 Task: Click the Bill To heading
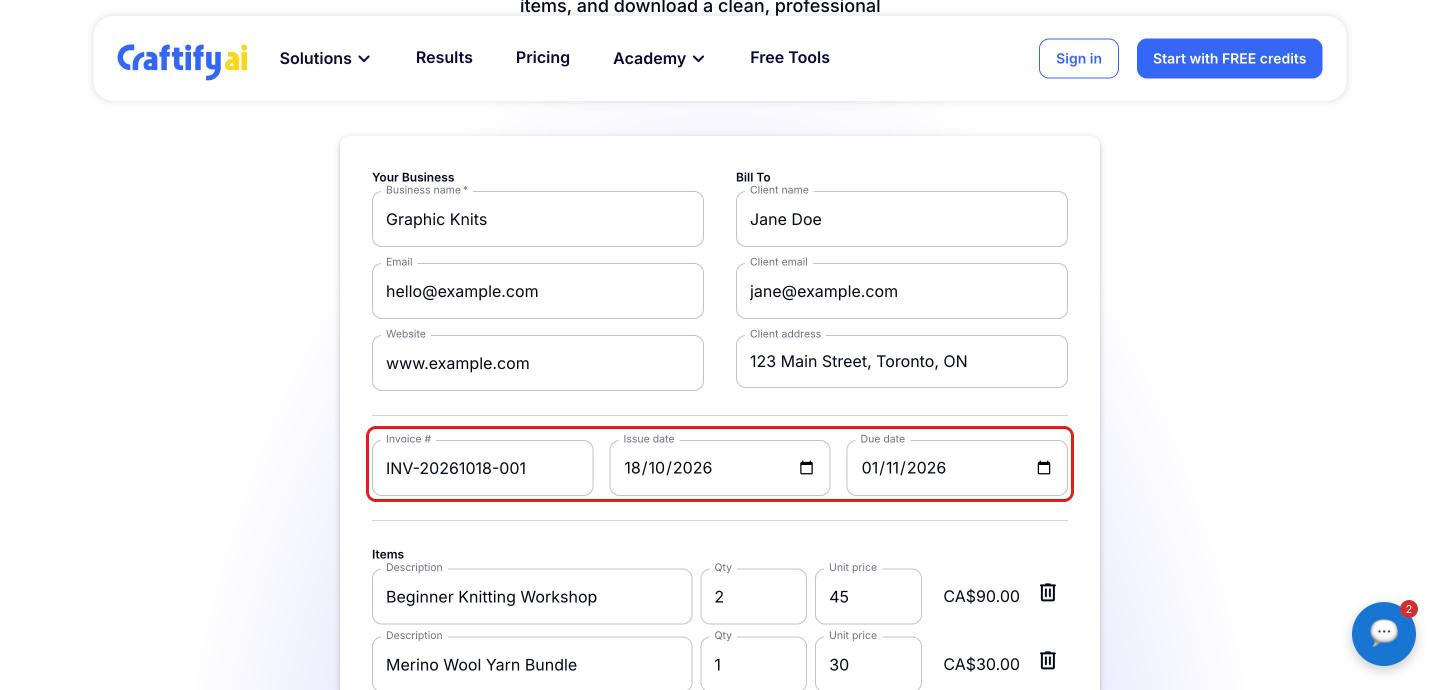click(753, 177)
